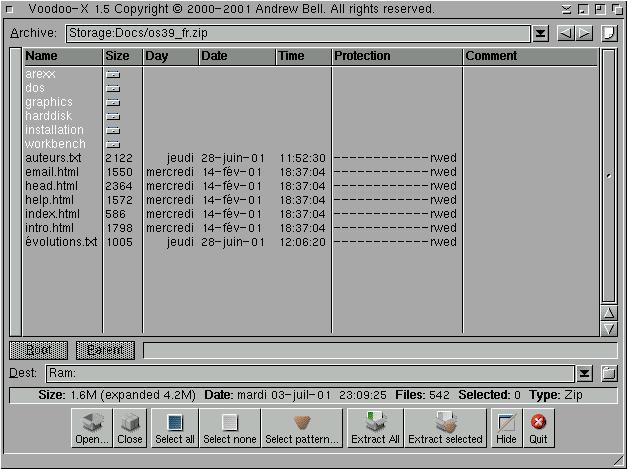Expand the Archive history dropdown
The width and height of the screenshot is (627, 469).
(540, 34)
